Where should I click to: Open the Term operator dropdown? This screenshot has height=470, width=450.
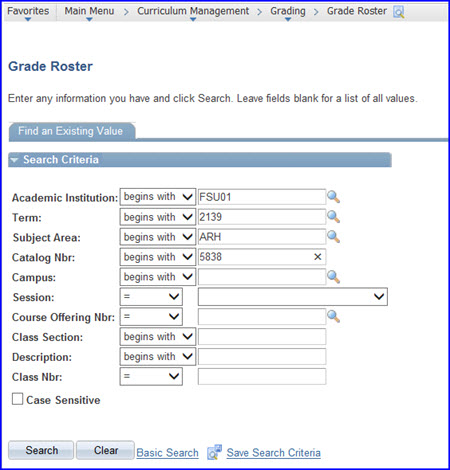pyautogui.click(x=158, y=217)
